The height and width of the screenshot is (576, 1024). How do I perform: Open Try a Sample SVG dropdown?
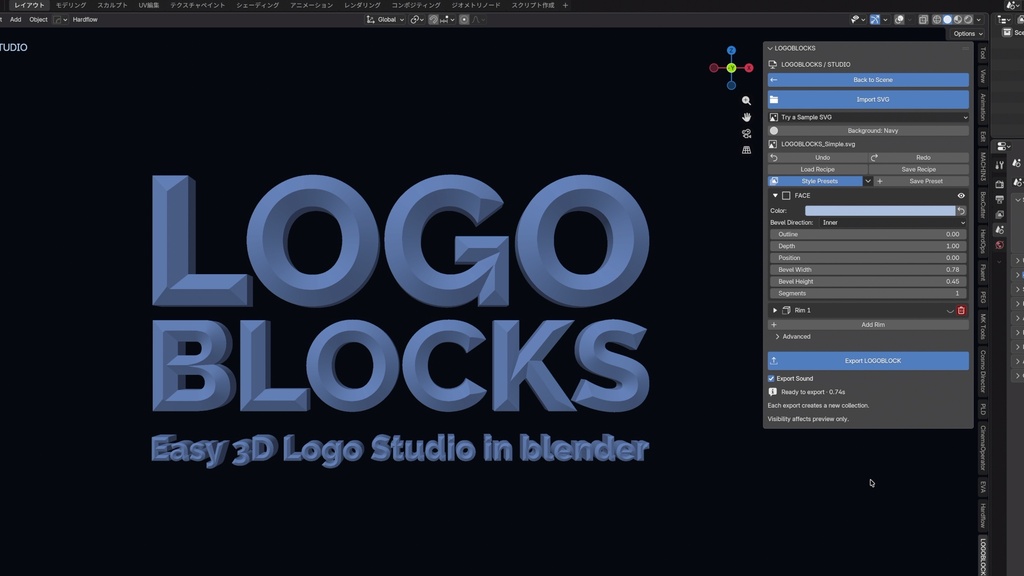(x=868, y=117)
